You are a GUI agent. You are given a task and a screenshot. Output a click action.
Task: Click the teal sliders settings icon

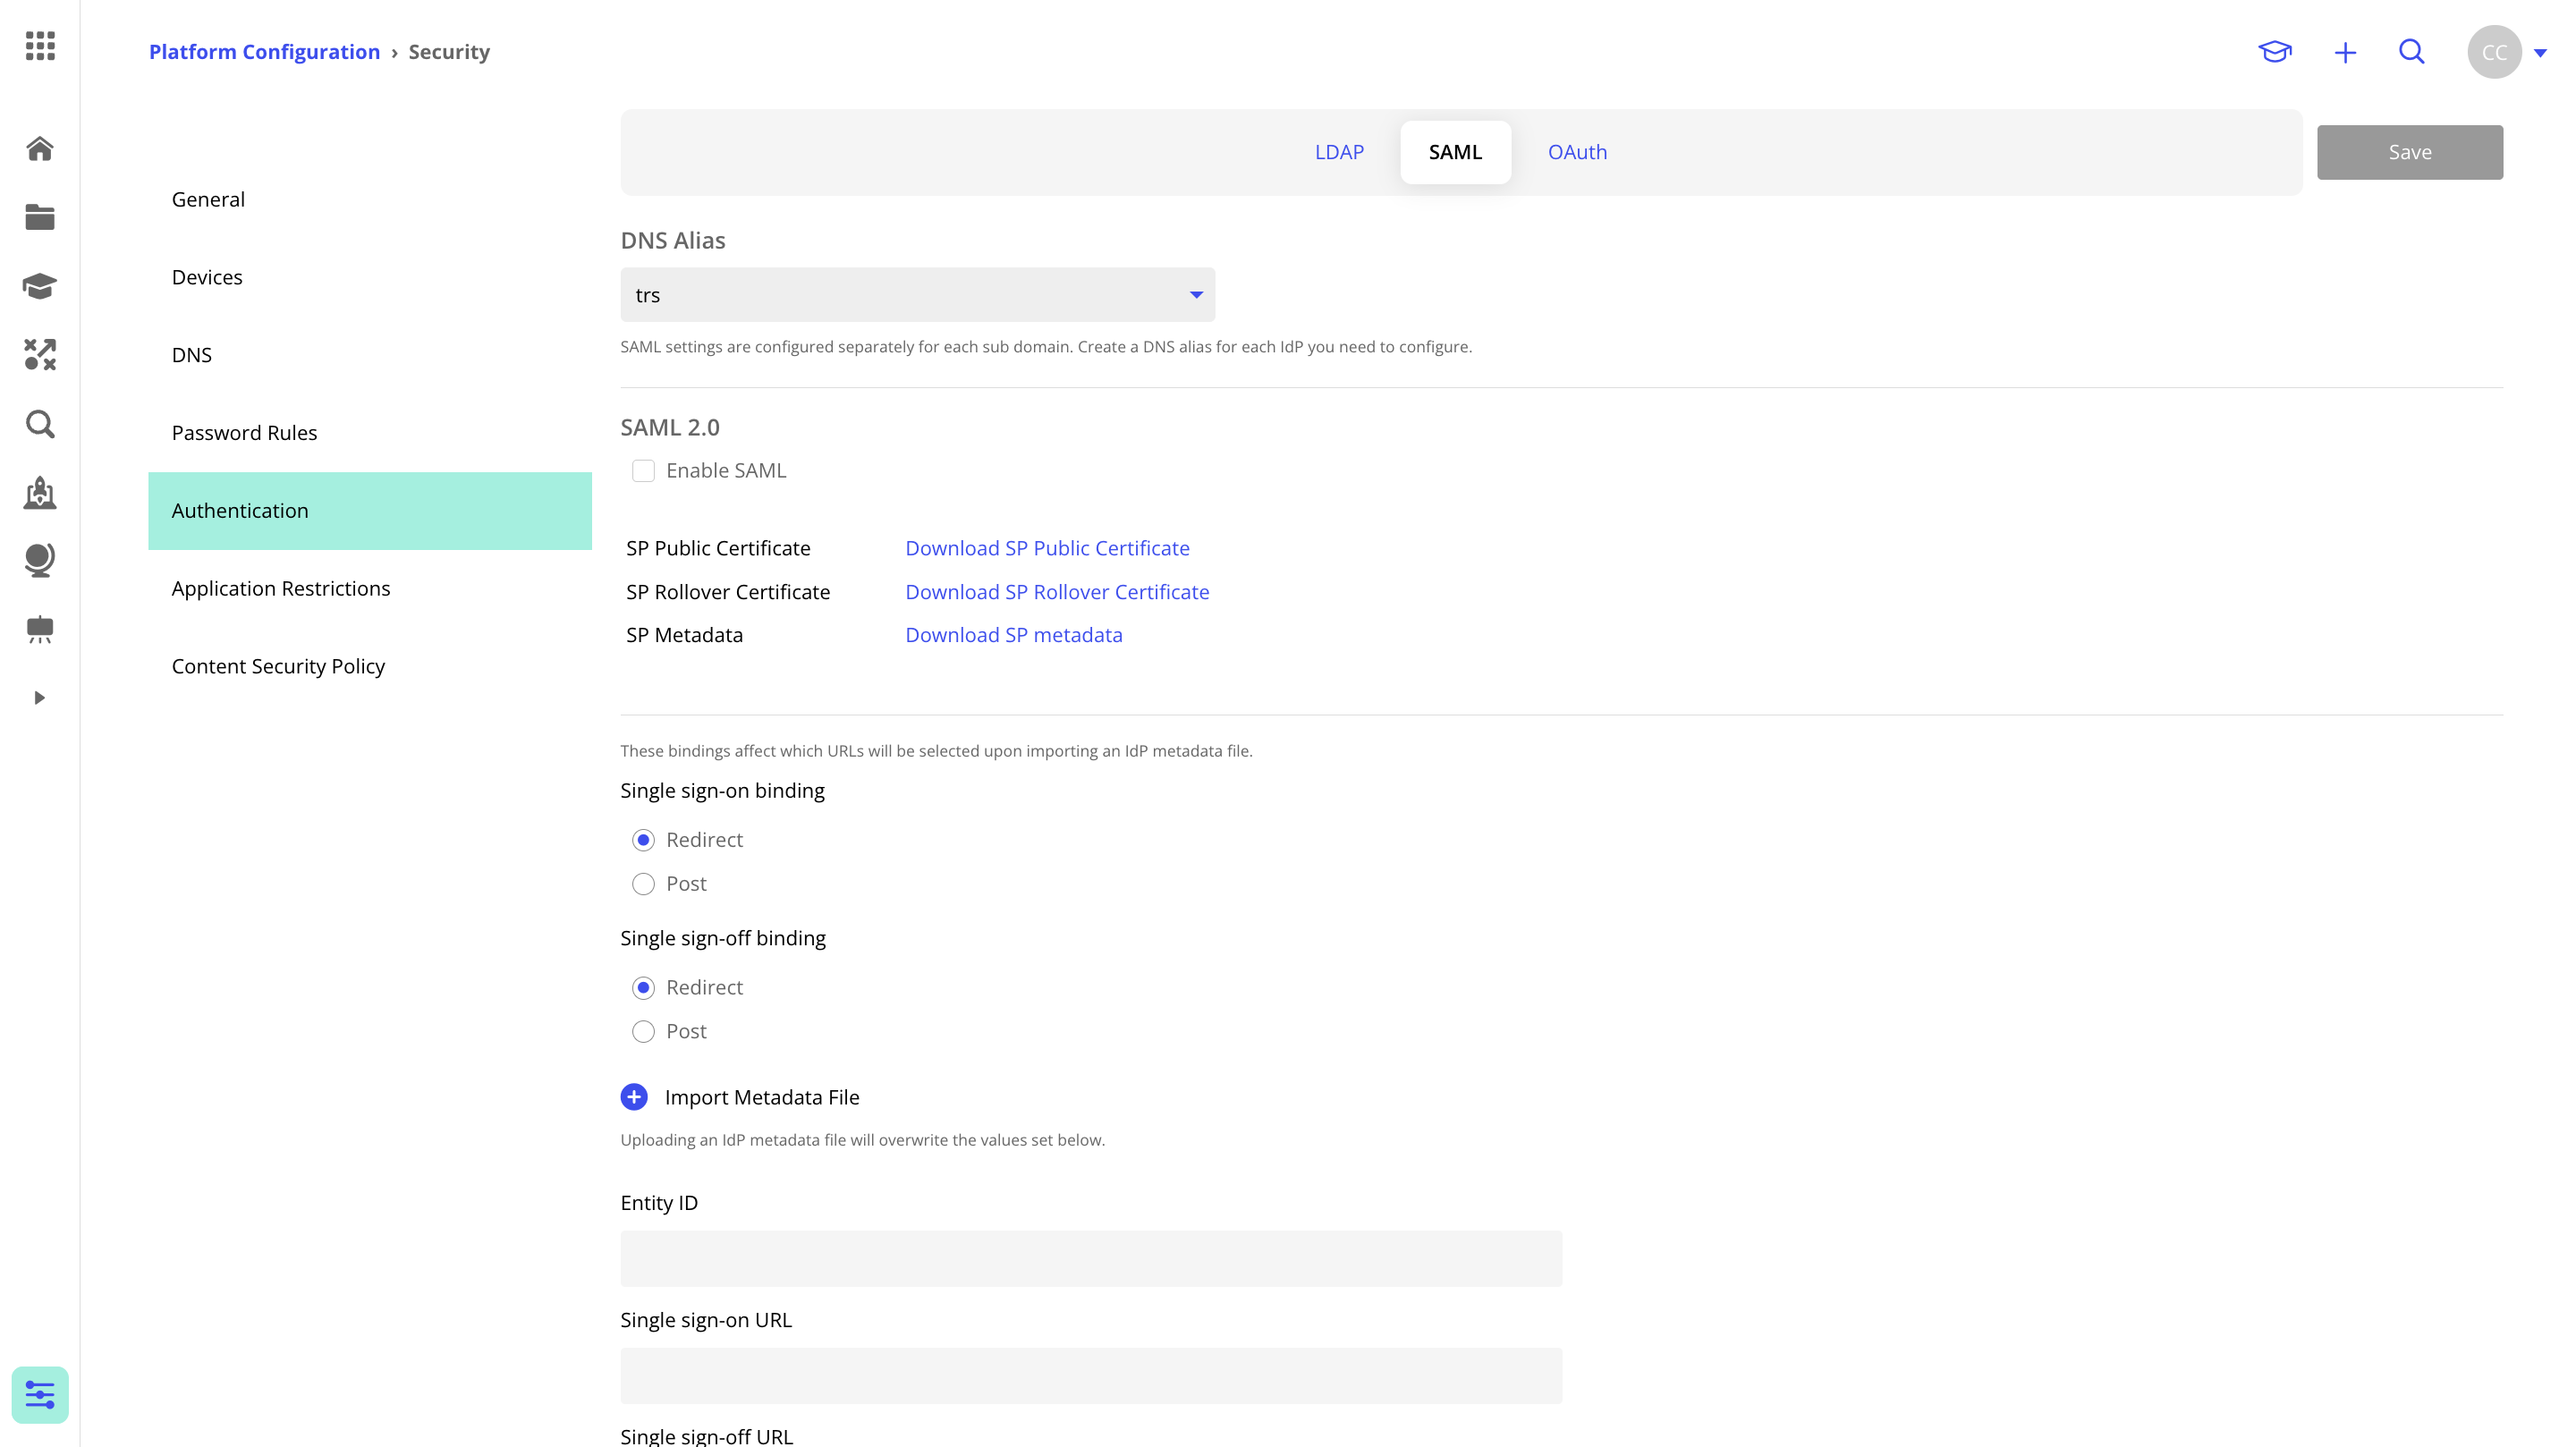[39, 1393]
